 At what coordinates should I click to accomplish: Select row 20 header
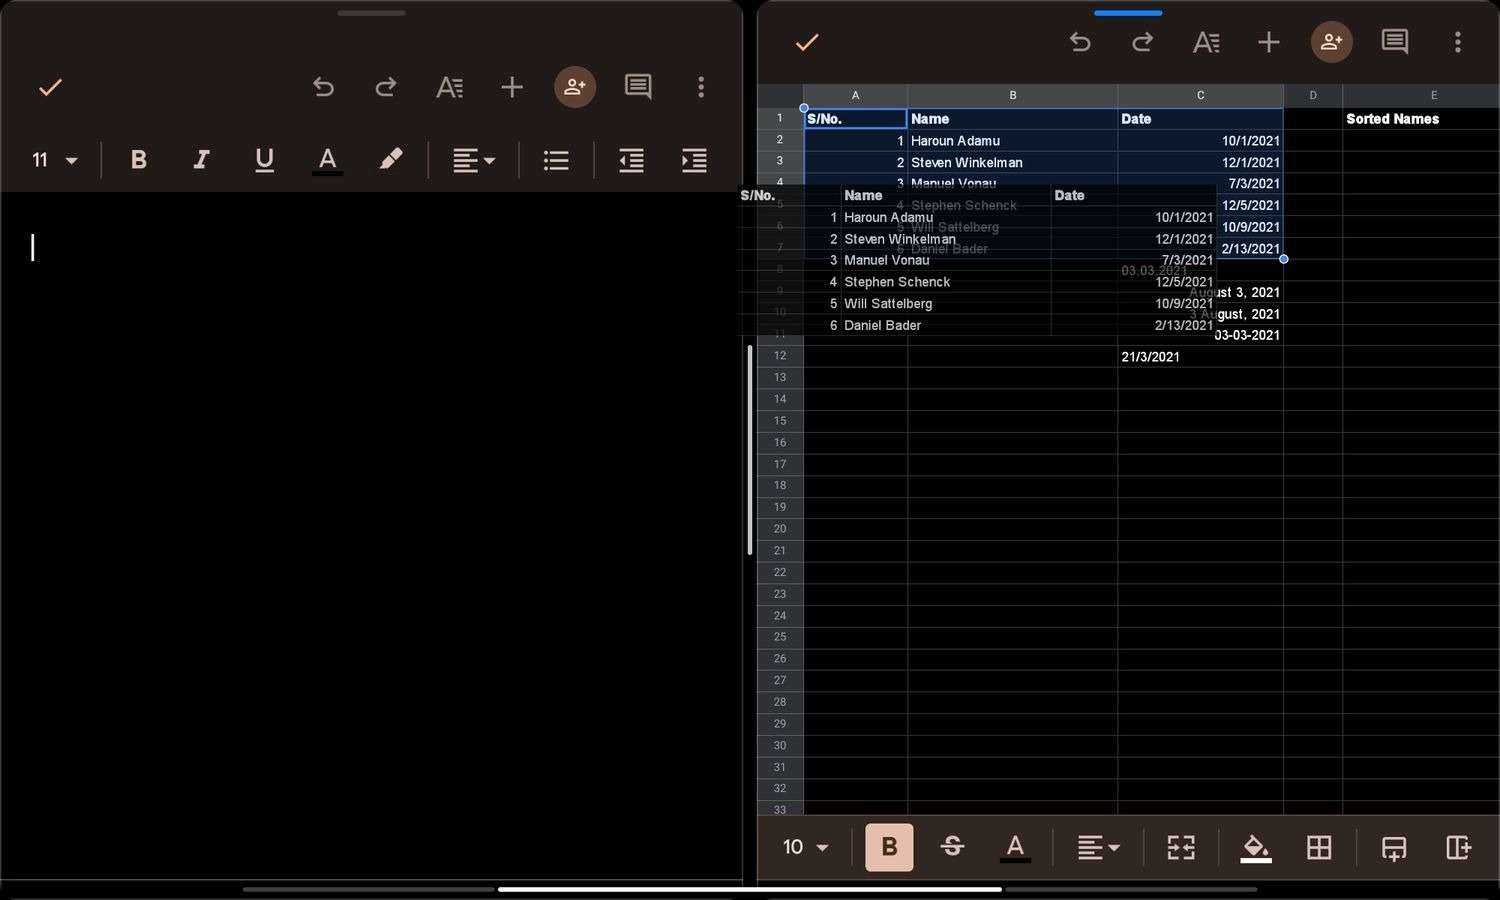click(x=780, y=529)
